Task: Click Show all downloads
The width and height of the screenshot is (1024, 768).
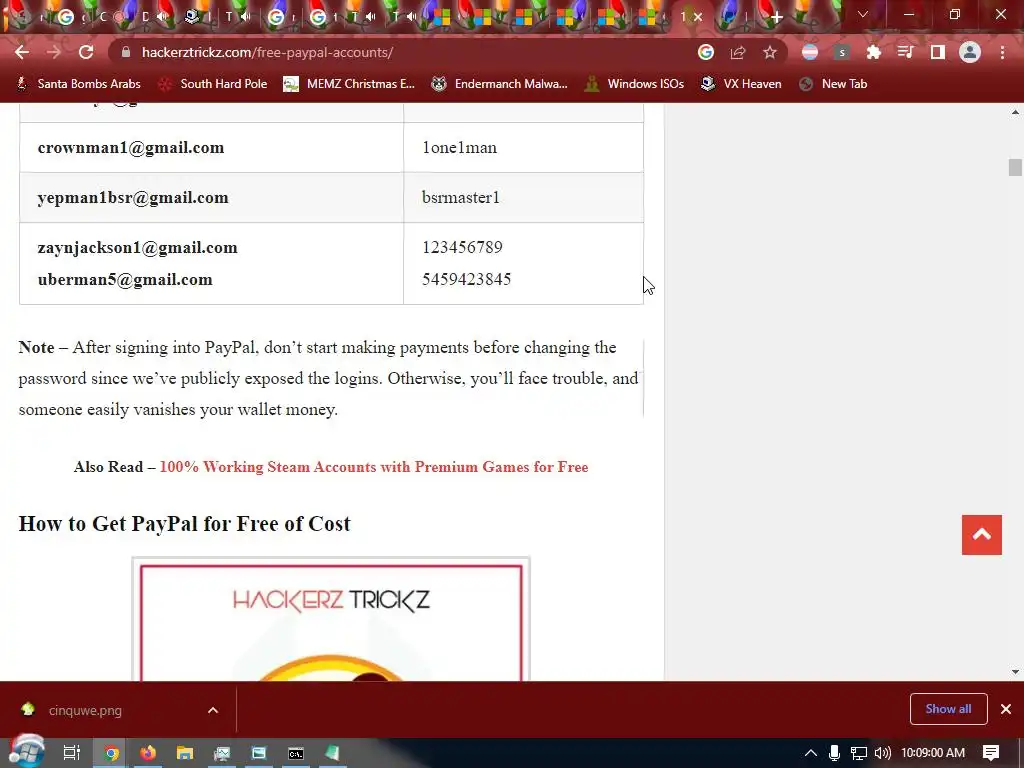Action: coord(948,709)
